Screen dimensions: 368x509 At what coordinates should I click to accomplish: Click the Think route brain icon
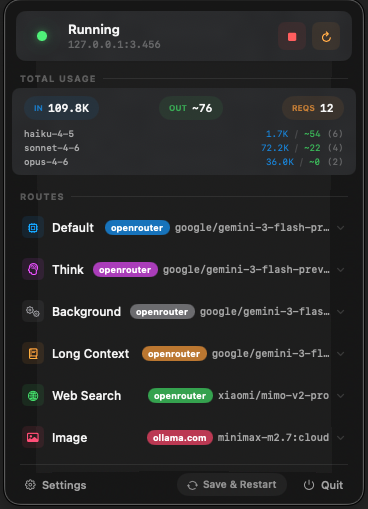tap(33, 269)
